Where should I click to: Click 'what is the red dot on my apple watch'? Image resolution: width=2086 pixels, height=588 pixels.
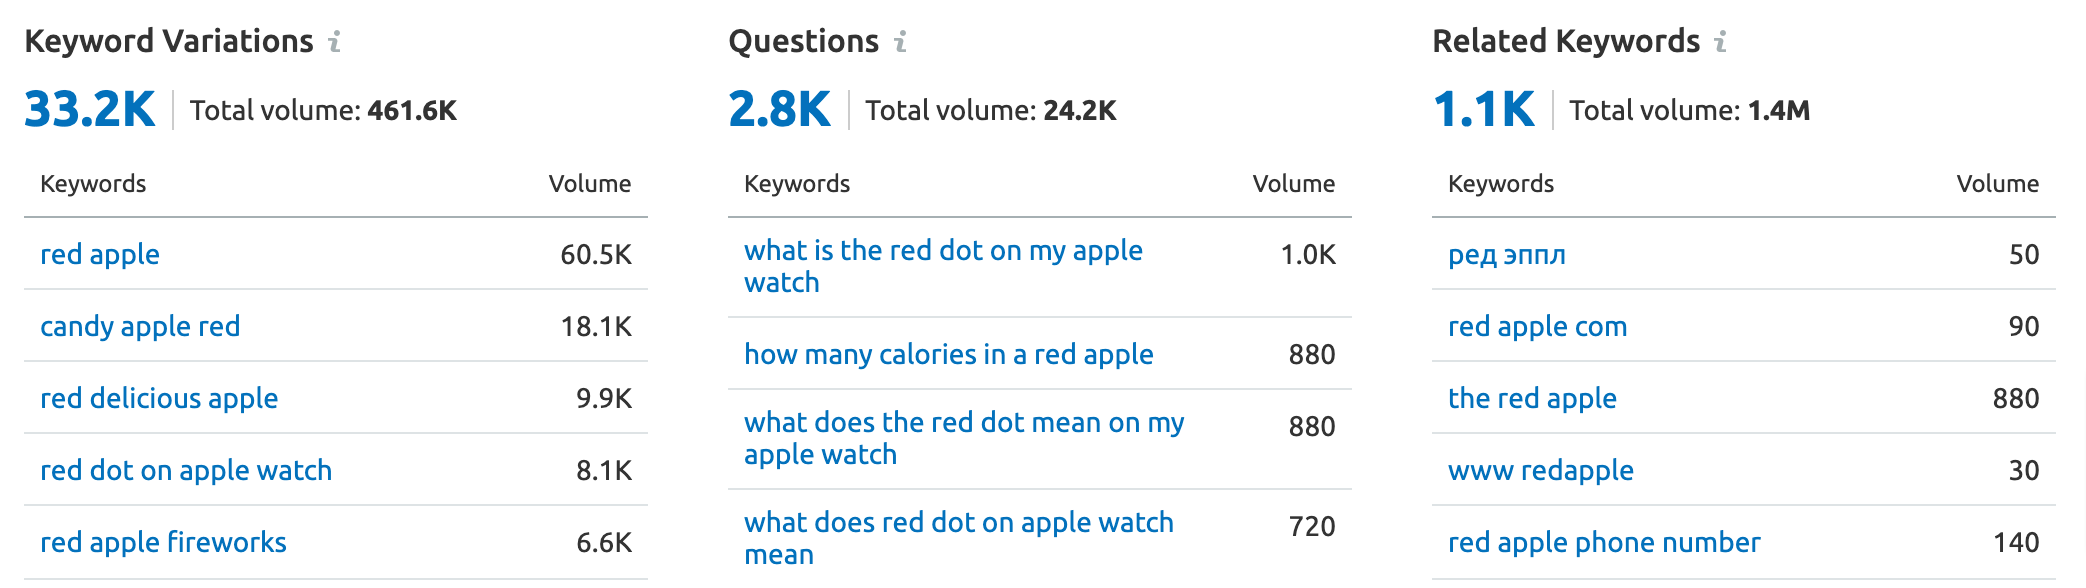tap(943, 265)
